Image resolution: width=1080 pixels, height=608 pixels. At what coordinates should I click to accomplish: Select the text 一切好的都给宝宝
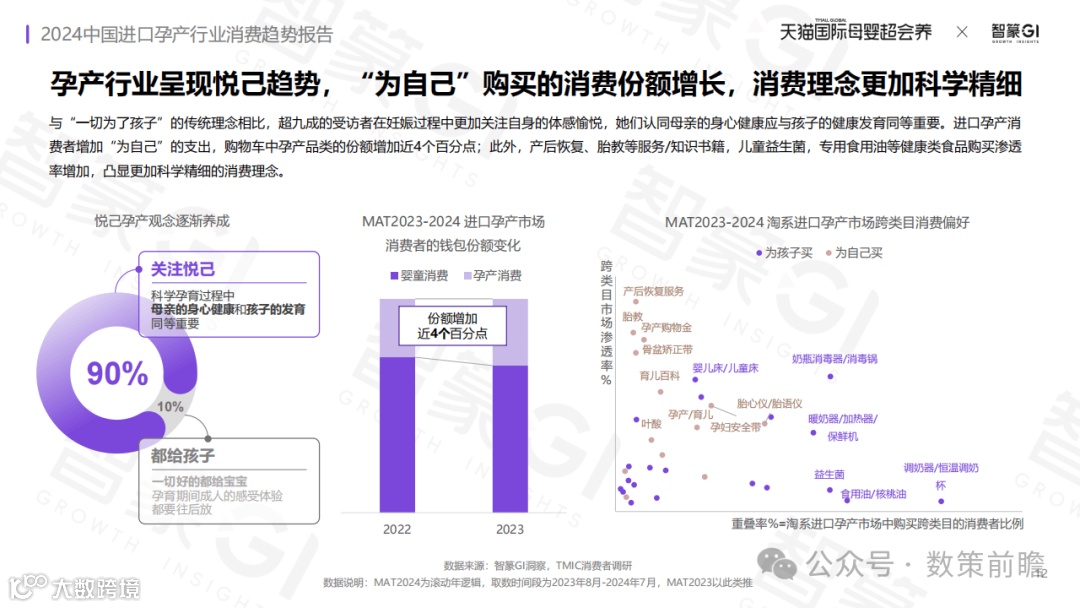point(199,481)
